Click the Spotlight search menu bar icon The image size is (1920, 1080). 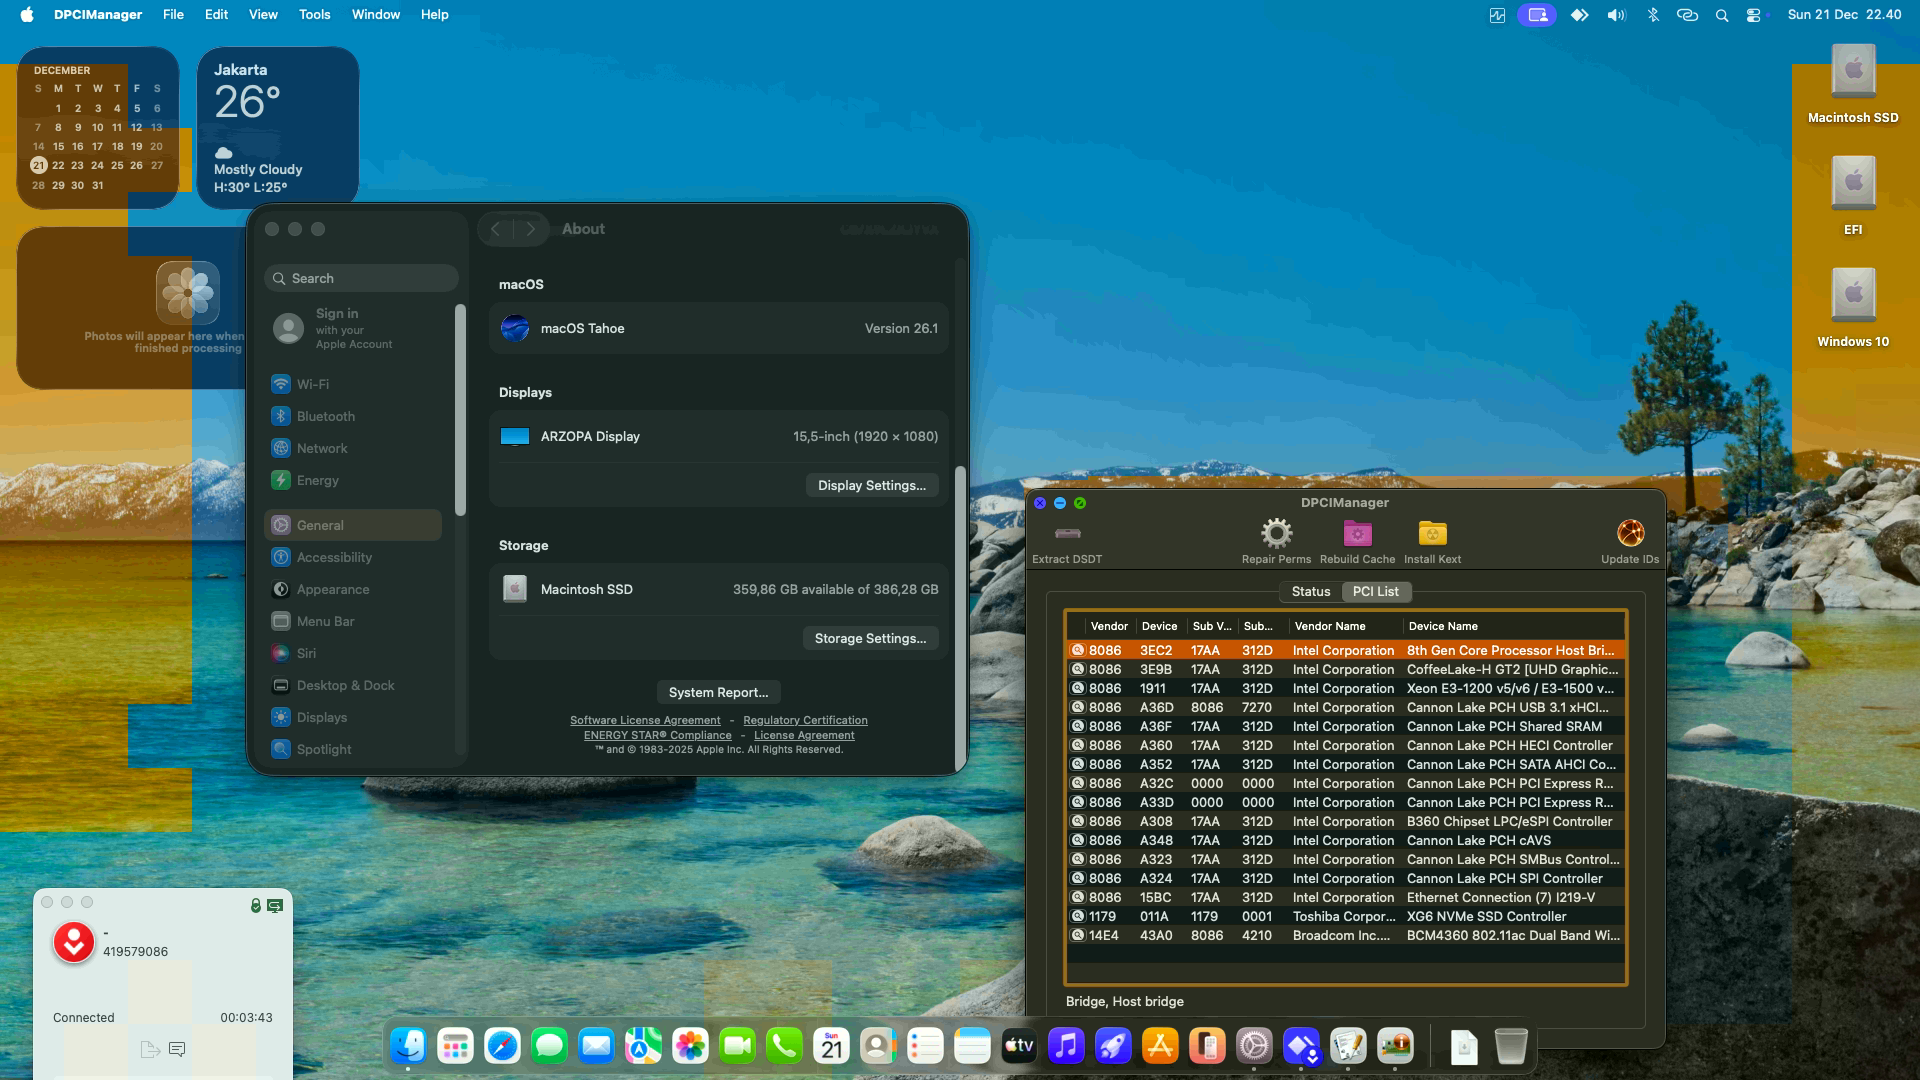(x=1721, y=15)
